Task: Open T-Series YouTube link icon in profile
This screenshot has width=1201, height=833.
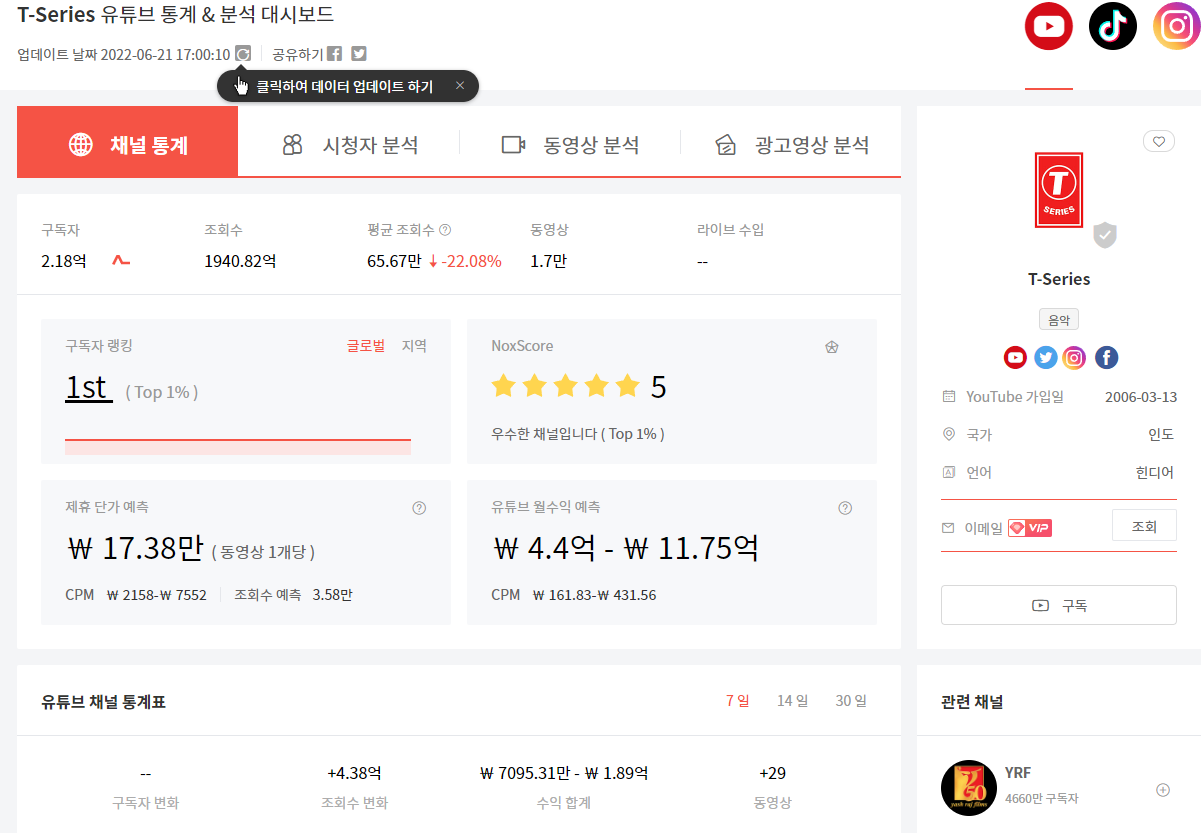Action: [1015, 357]
